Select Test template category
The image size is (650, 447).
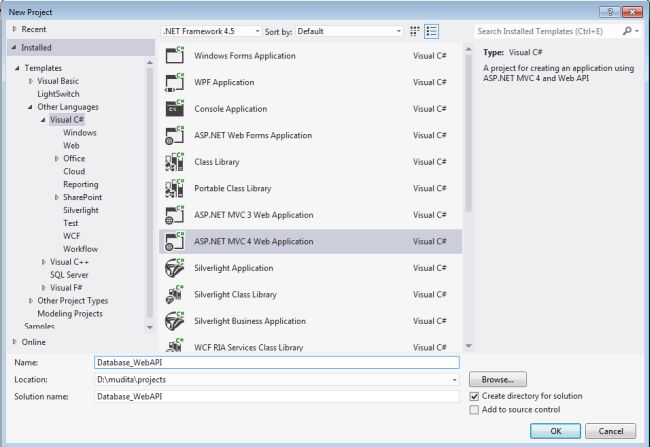(x=70, y=223)
